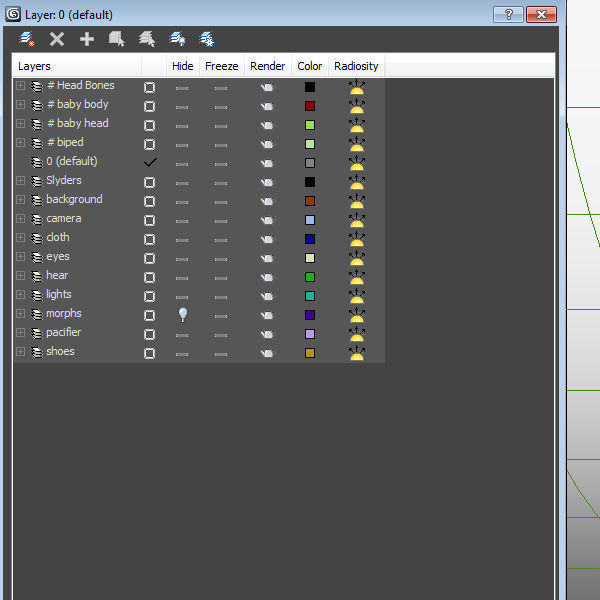Toggle Radiosity icon for shoes layer
Viewport: 600px width, 600px height.
coord(357,353)
